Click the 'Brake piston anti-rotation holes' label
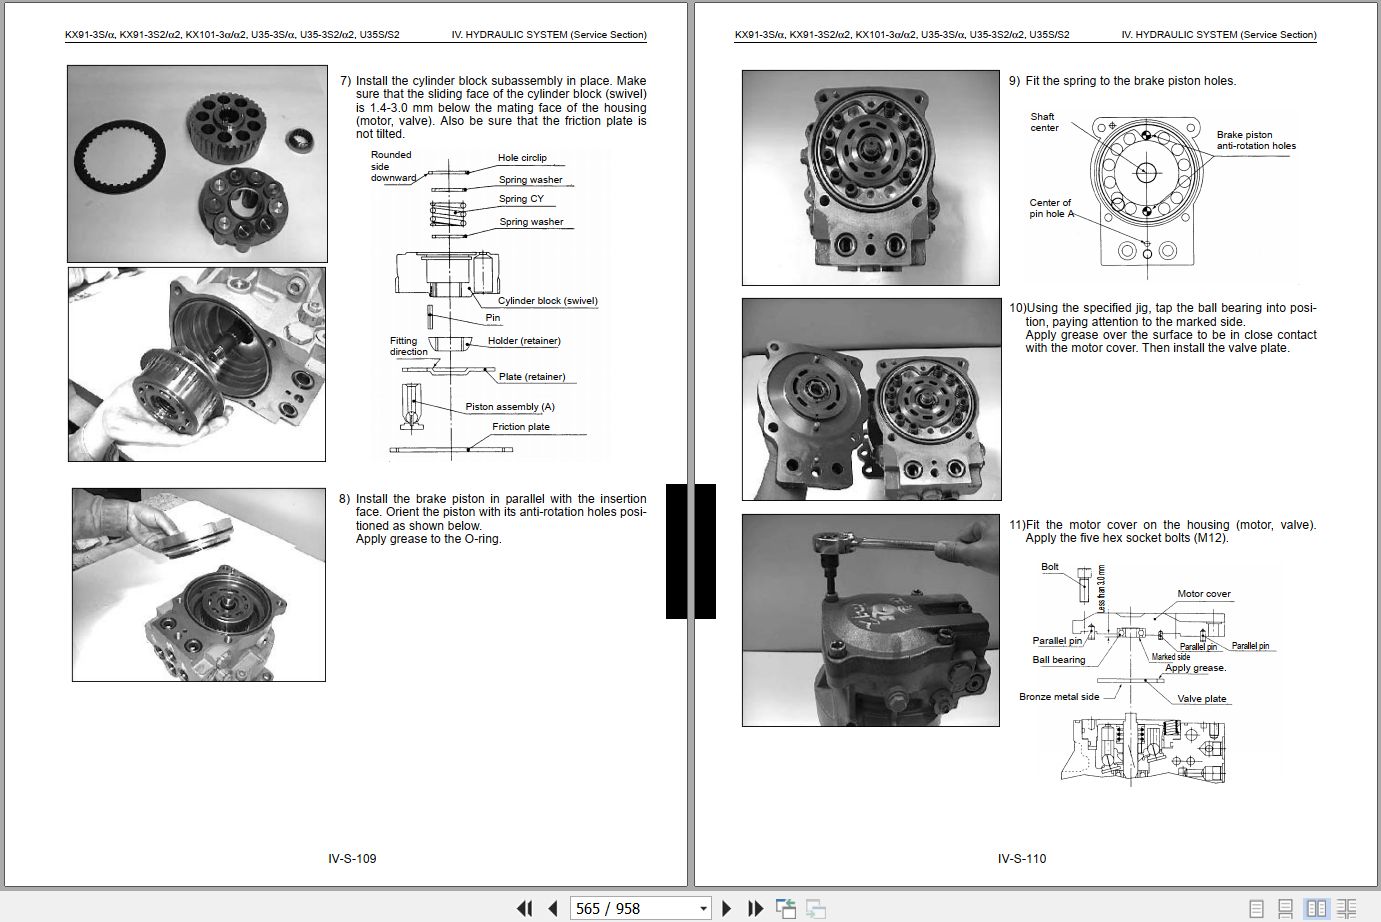 click(x=1256, y=140)
